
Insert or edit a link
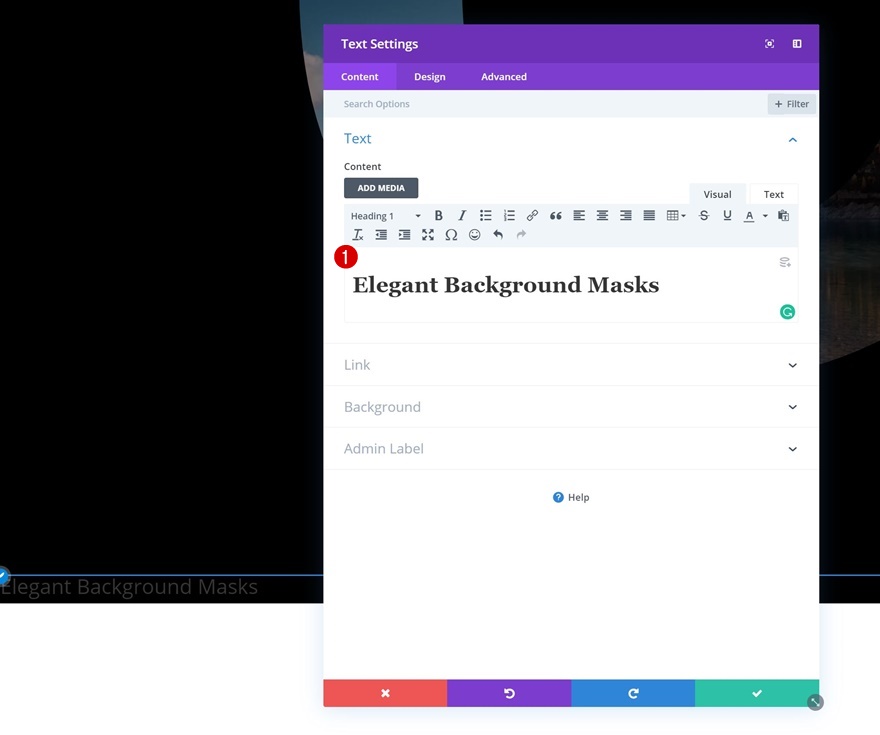(x=532, y=215)
